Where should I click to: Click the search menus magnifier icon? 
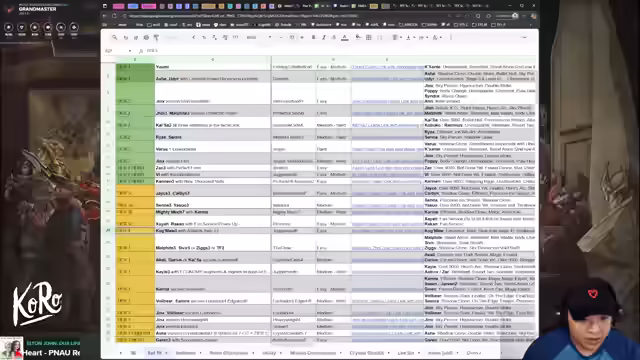point(115,37)
